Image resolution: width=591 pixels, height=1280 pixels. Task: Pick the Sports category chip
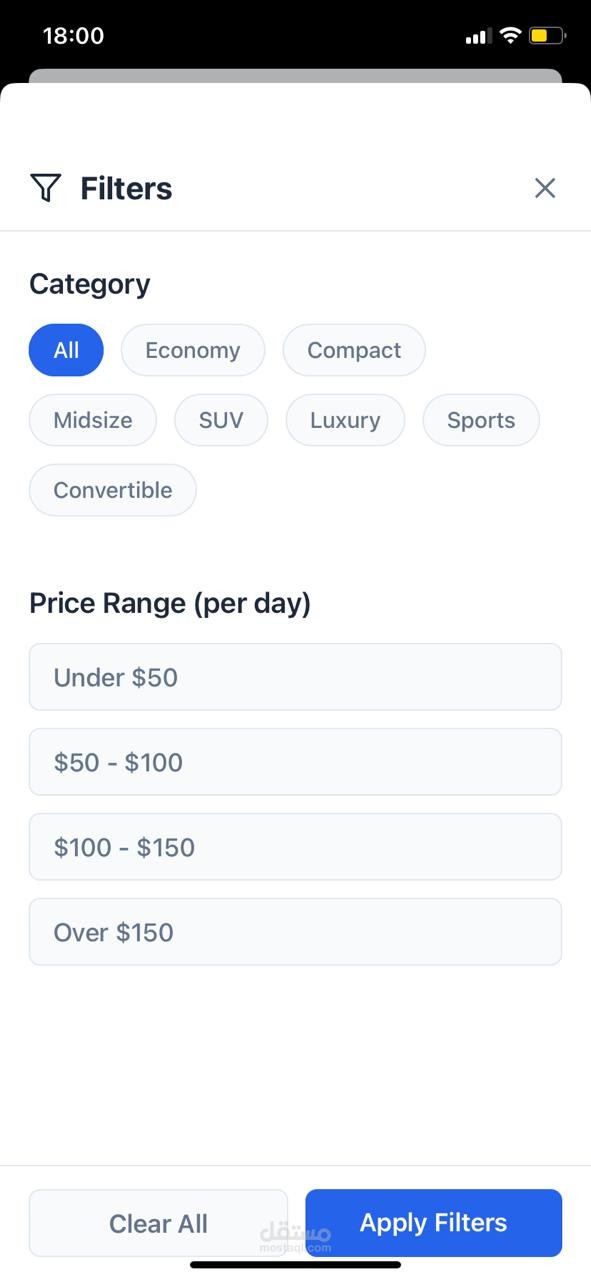coord(481,420)
